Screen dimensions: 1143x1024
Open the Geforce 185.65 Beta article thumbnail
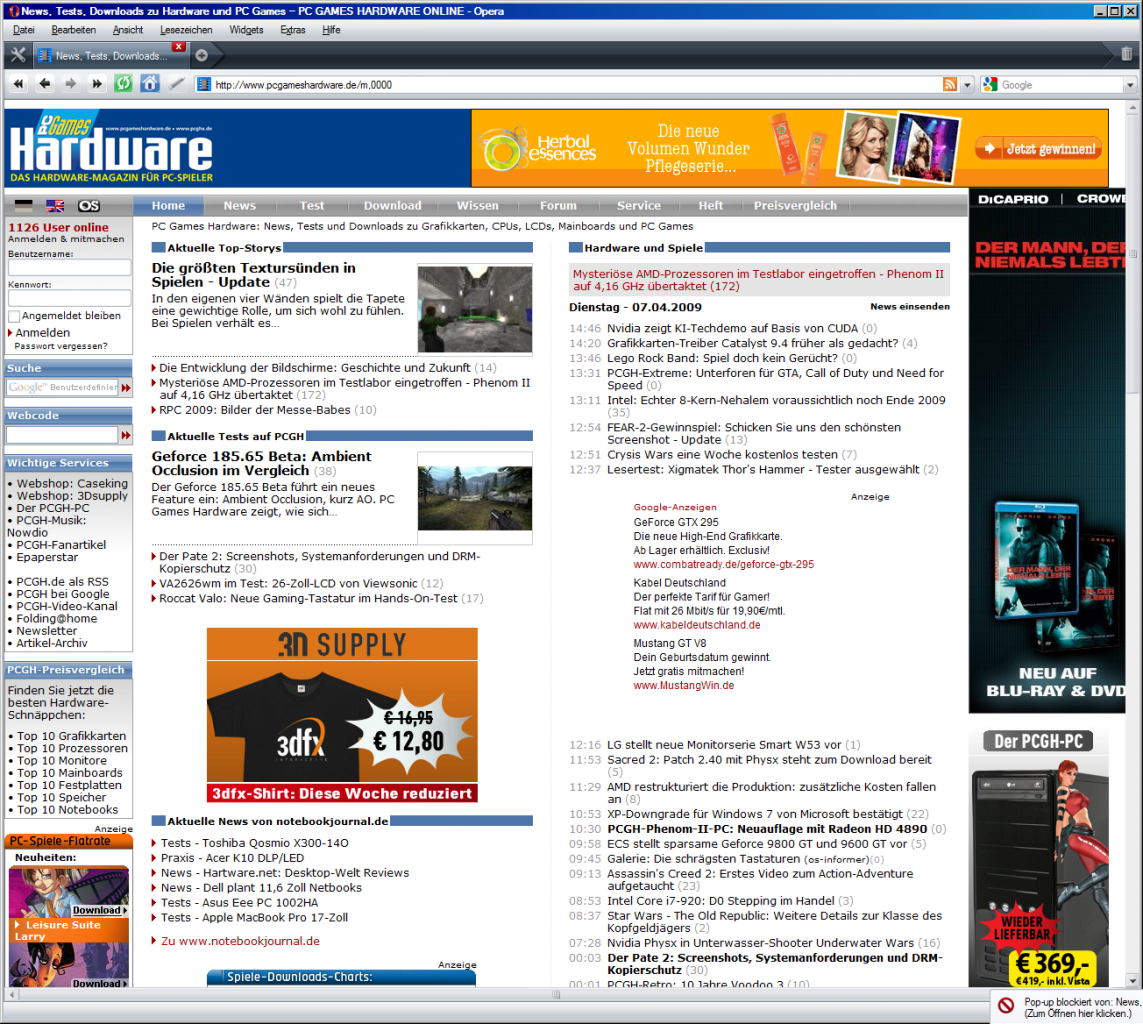coord(475,498)
